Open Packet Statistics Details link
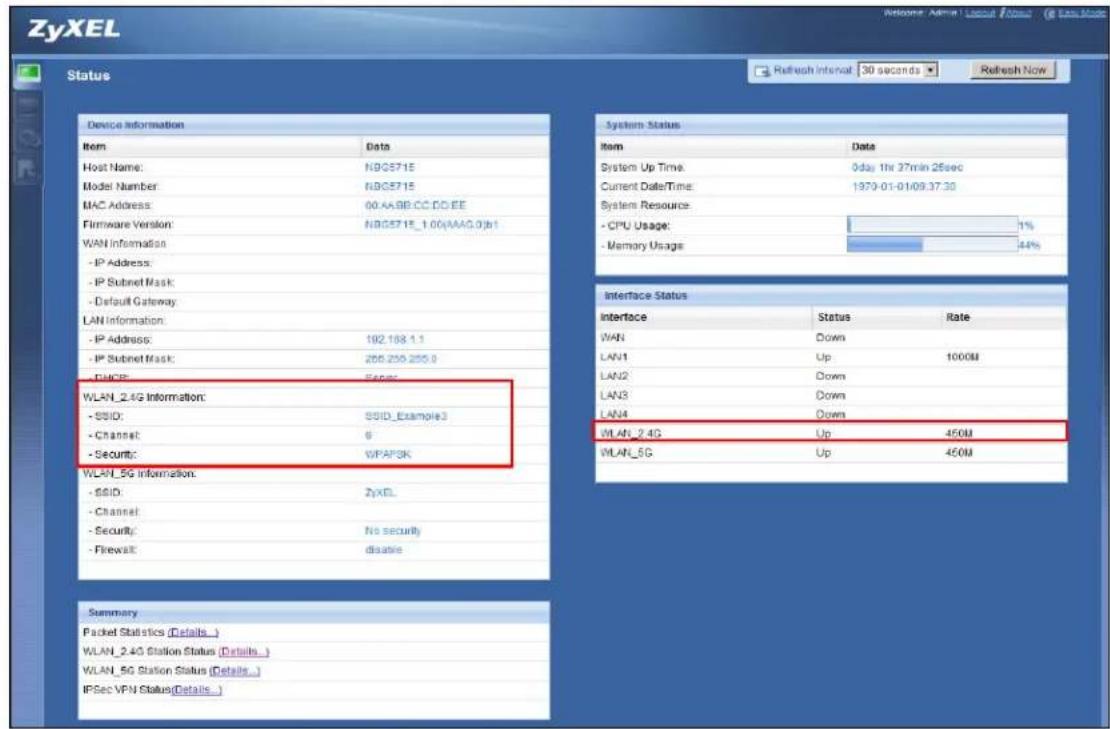 click(x=193, y=632)
